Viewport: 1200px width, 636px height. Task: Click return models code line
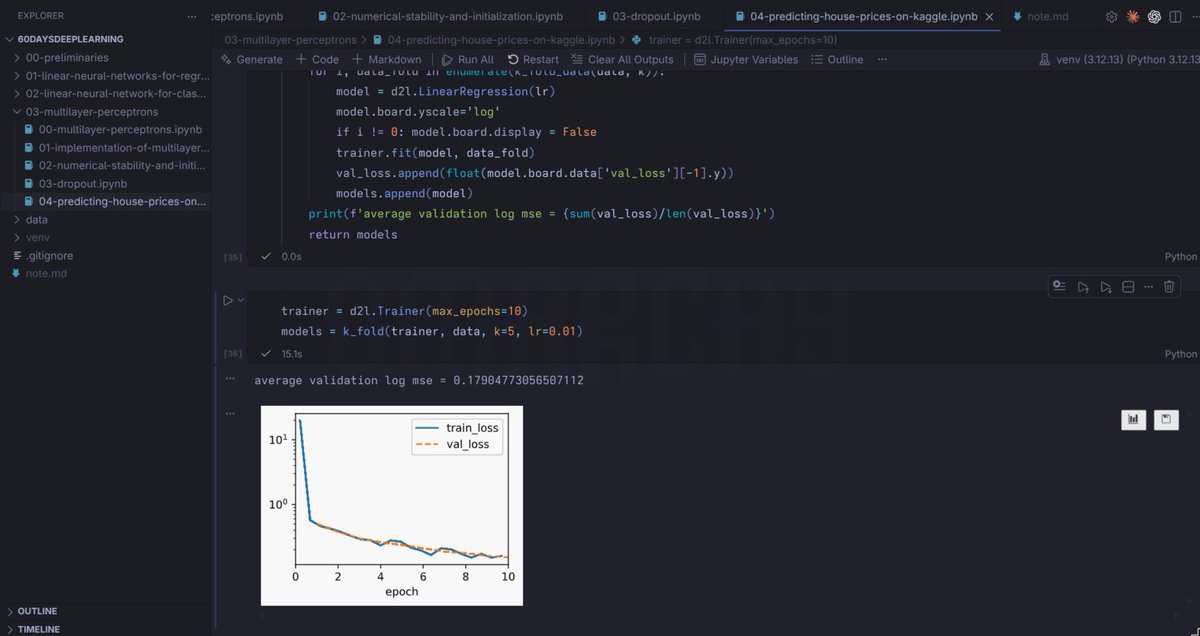(353, 235)
